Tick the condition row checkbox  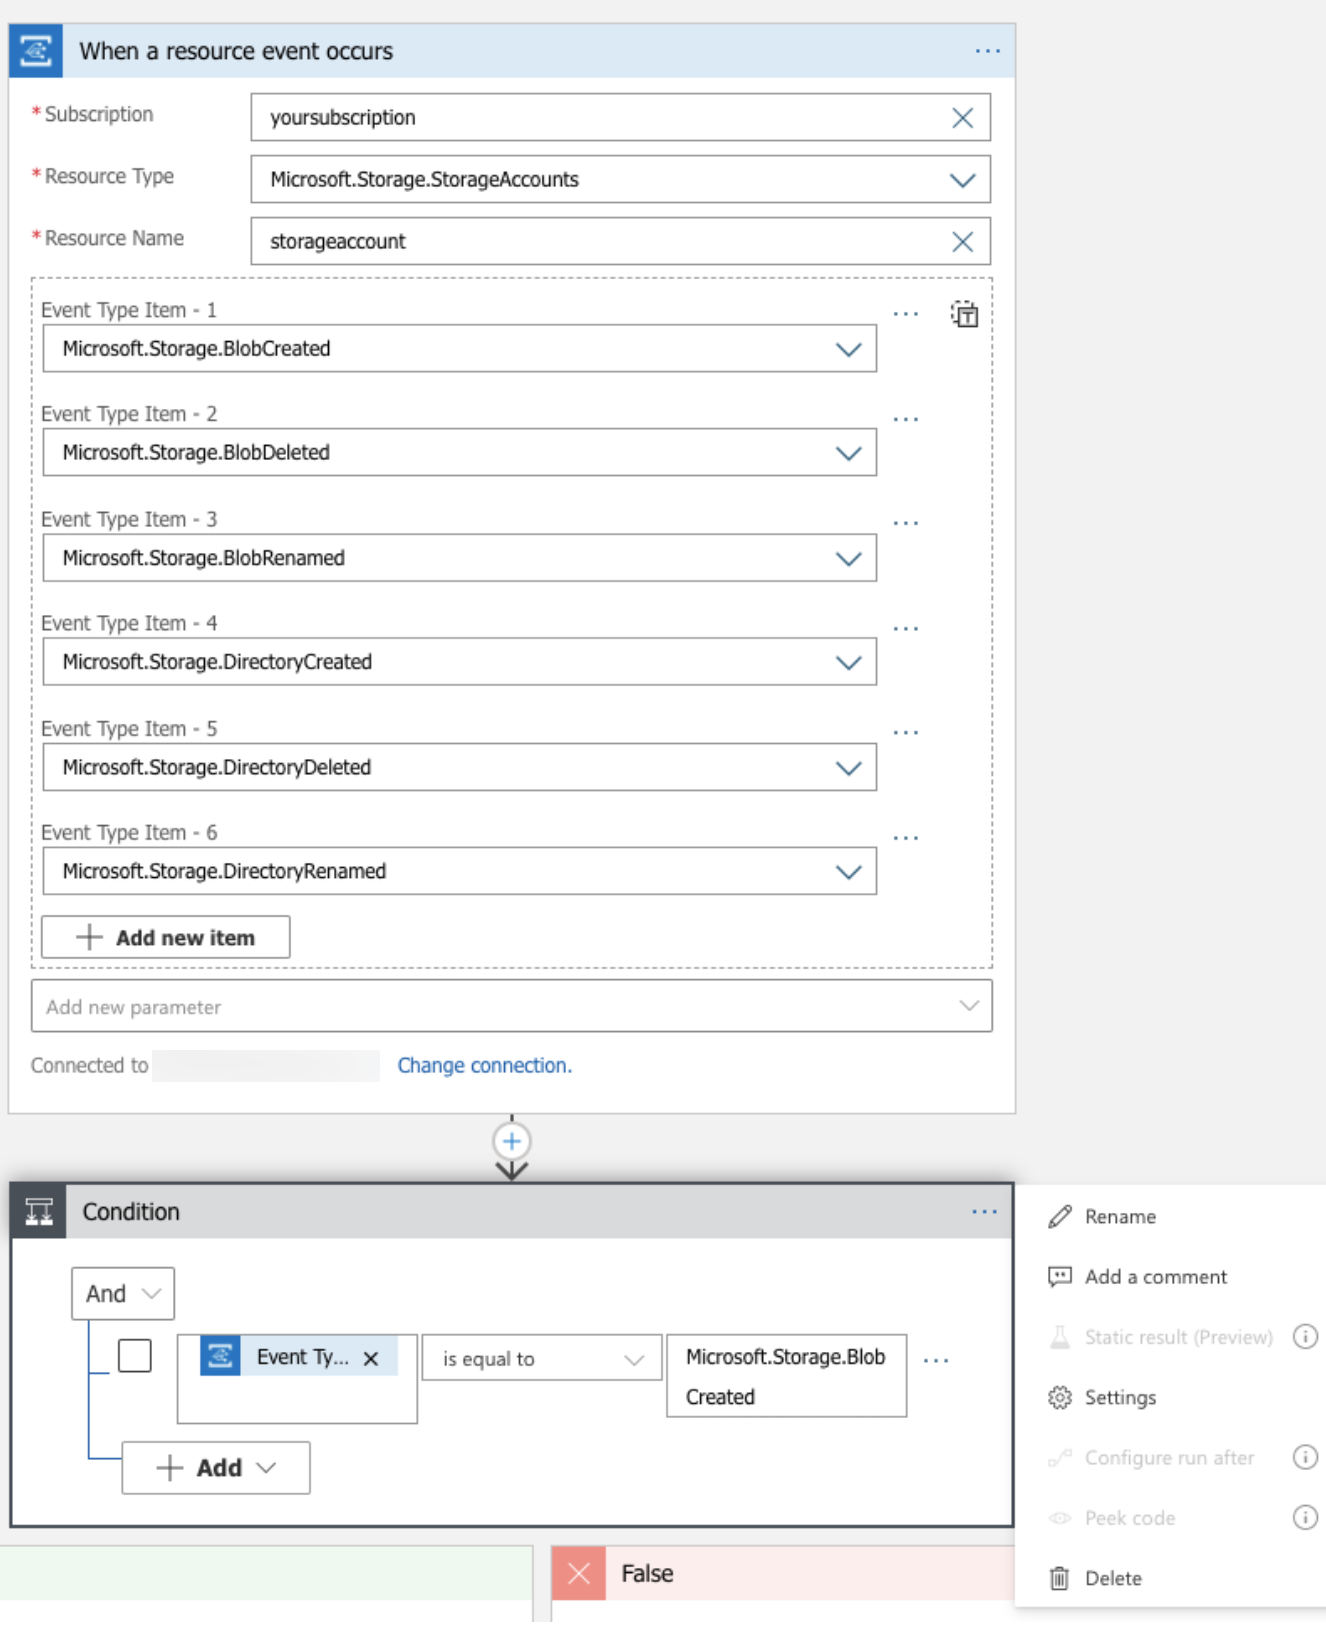[135, 1356]
